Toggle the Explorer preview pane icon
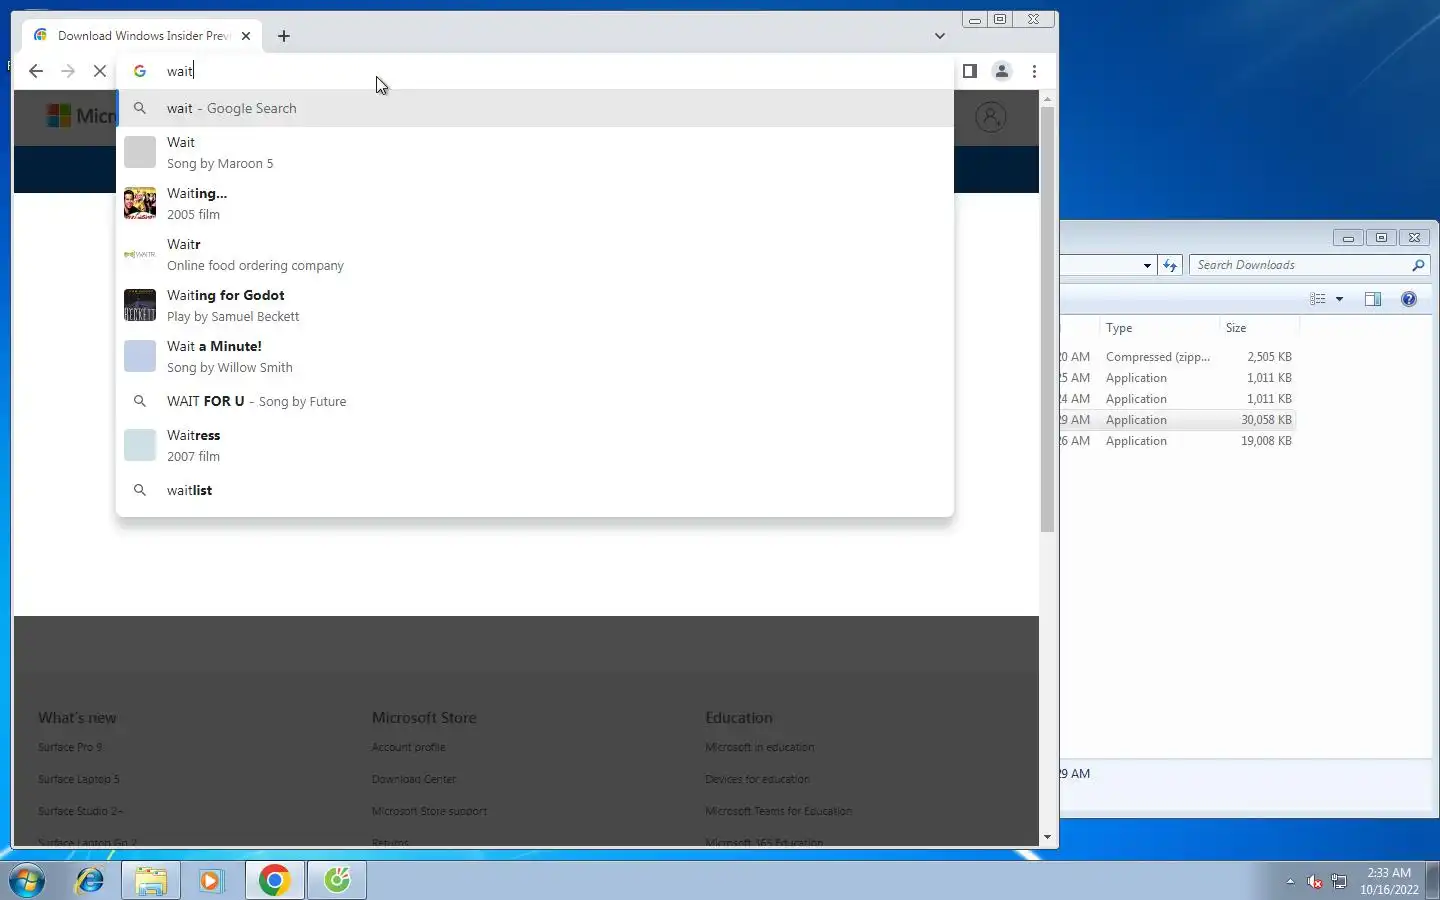This screenshot has height=900, width=1440. pyautogui.click(x=1373, y=299)
